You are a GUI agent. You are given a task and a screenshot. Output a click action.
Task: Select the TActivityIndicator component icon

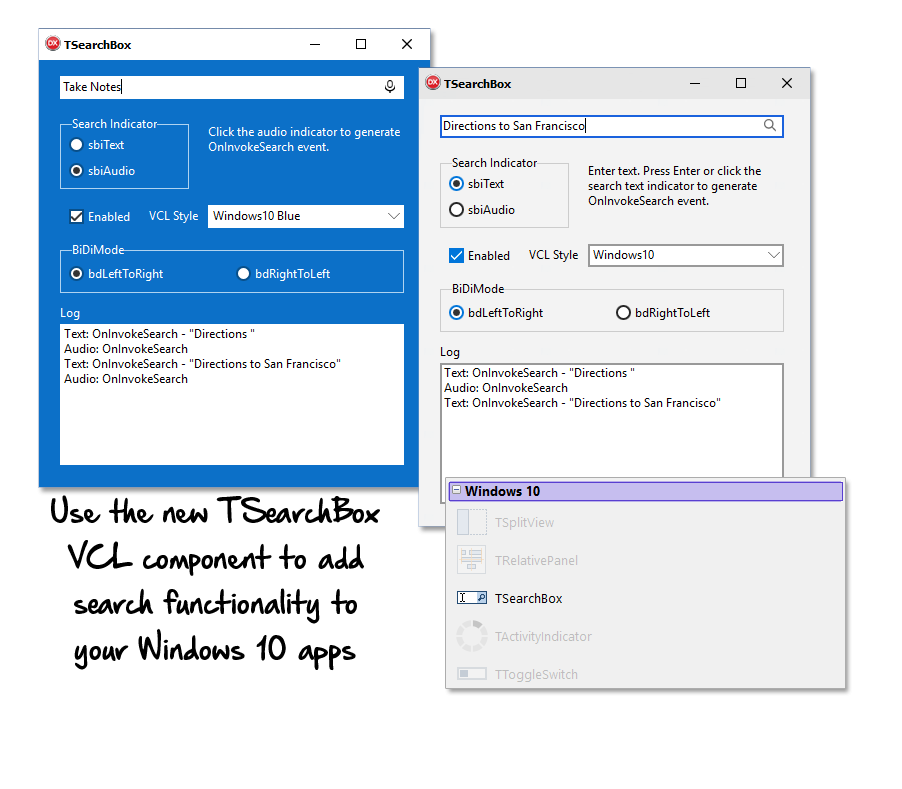click(x=472, y=636)
